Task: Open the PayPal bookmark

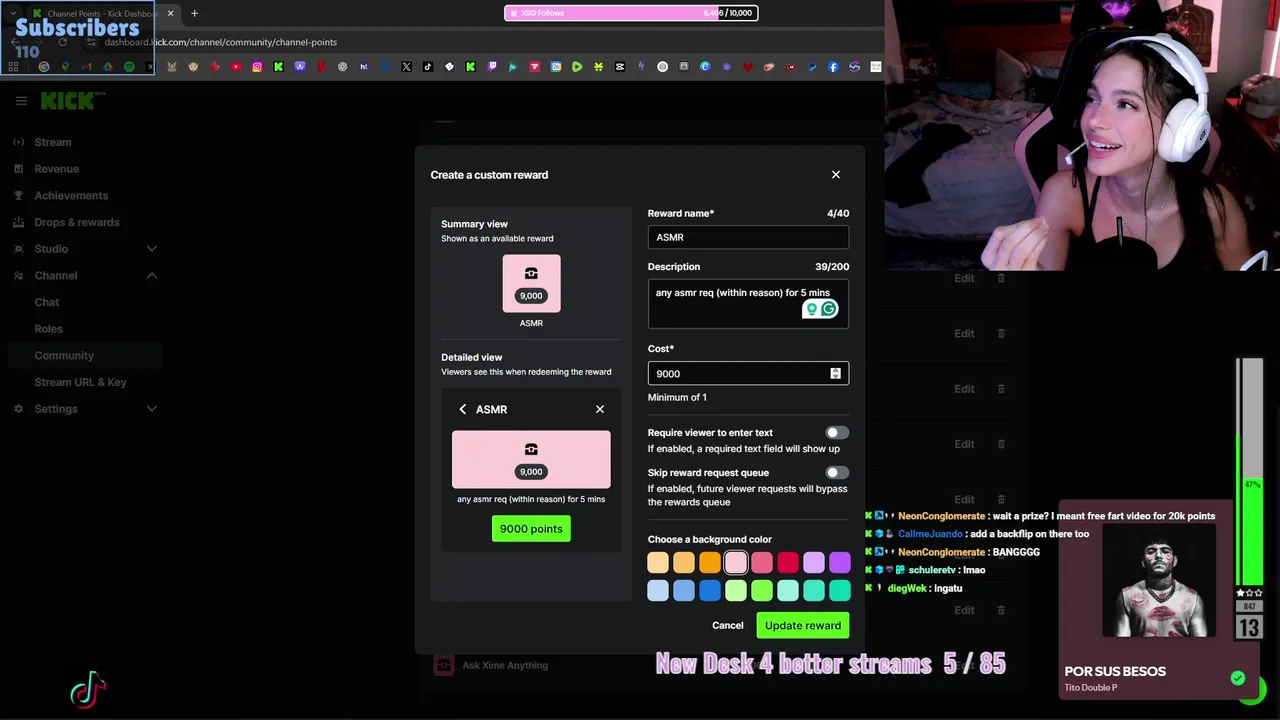Action: (x=812, y=67)
